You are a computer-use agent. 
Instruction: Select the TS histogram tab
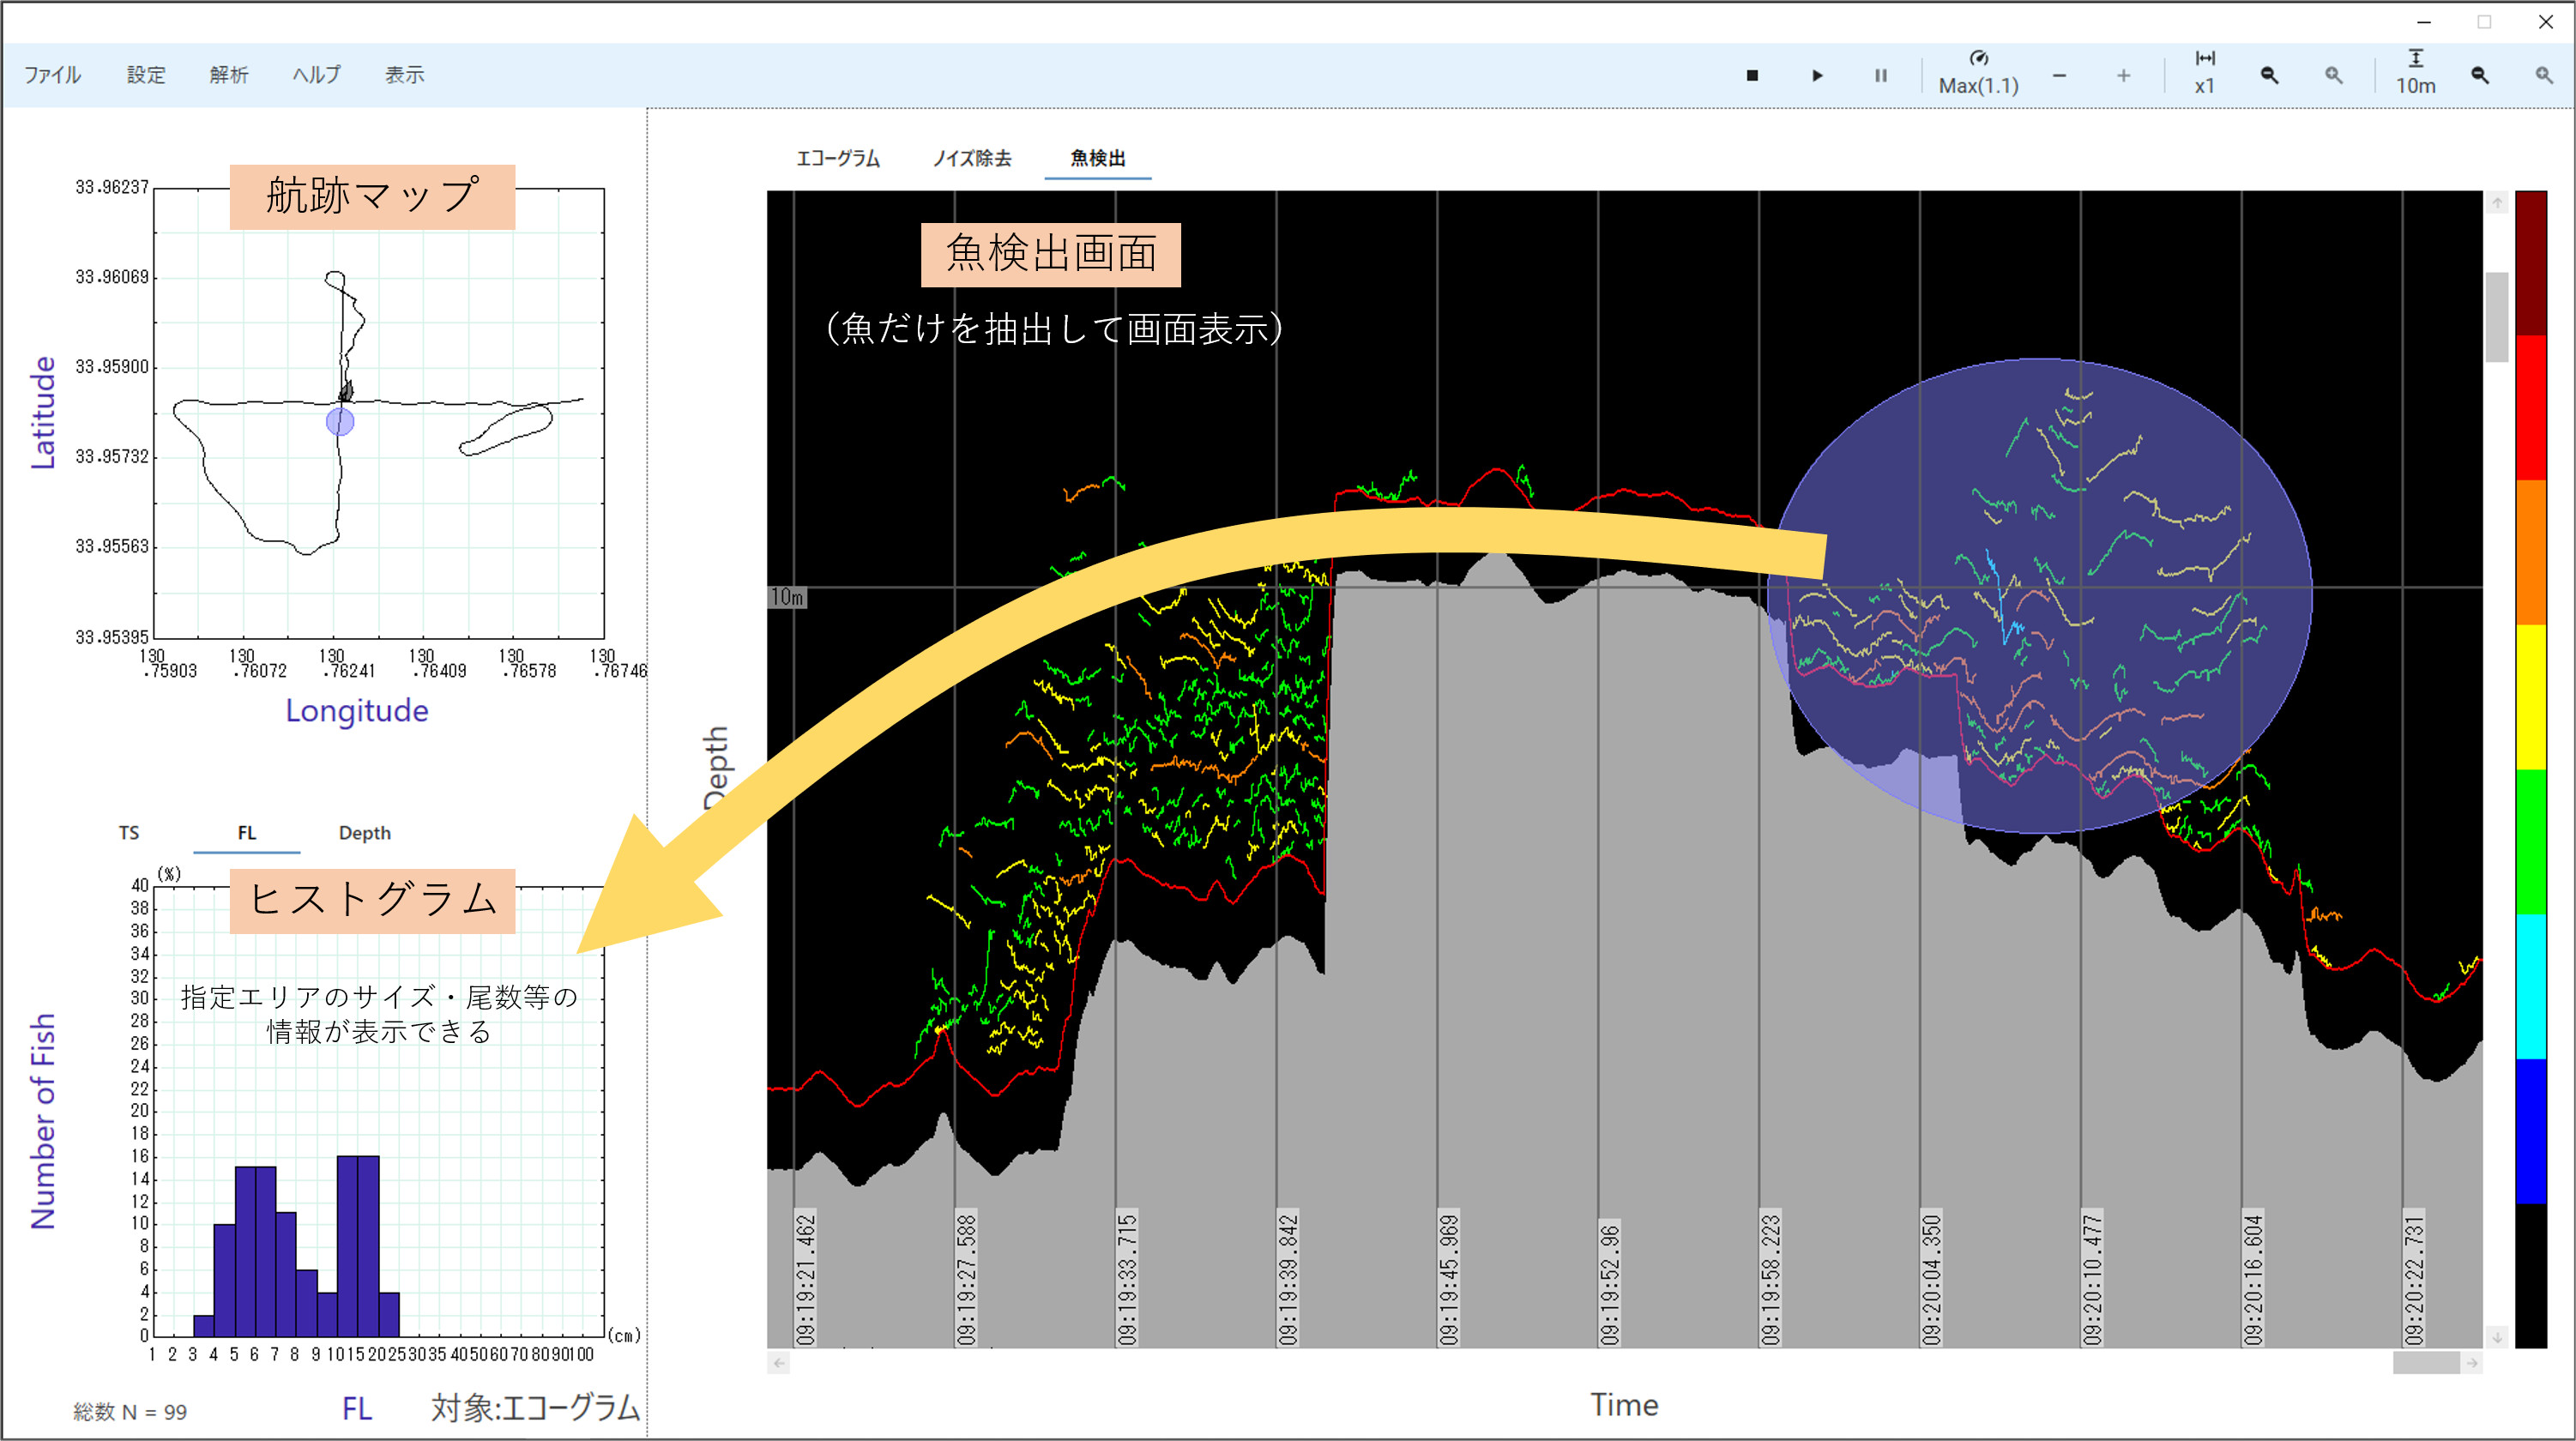point(129,833)
